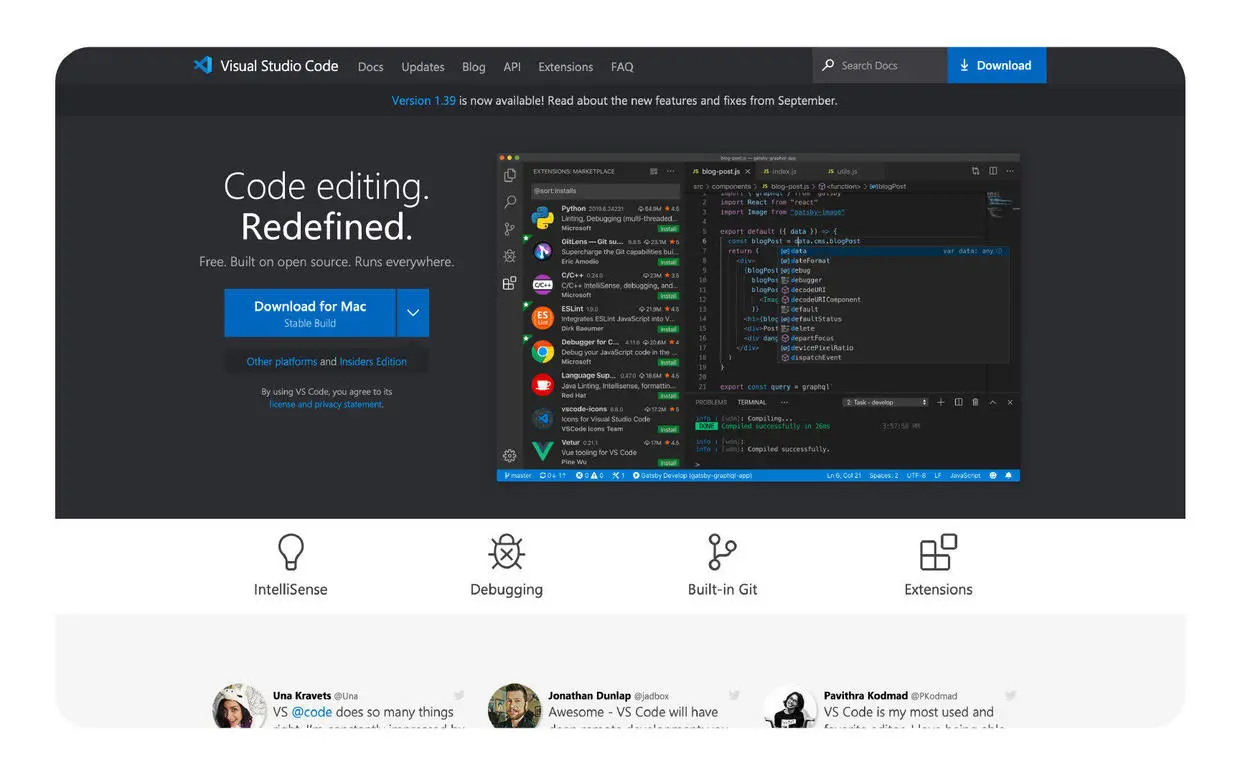This screenshot has height=775, width=1240.
Task: Open Explorer files icon in editor preview sidebar
Action: point(510,175)
